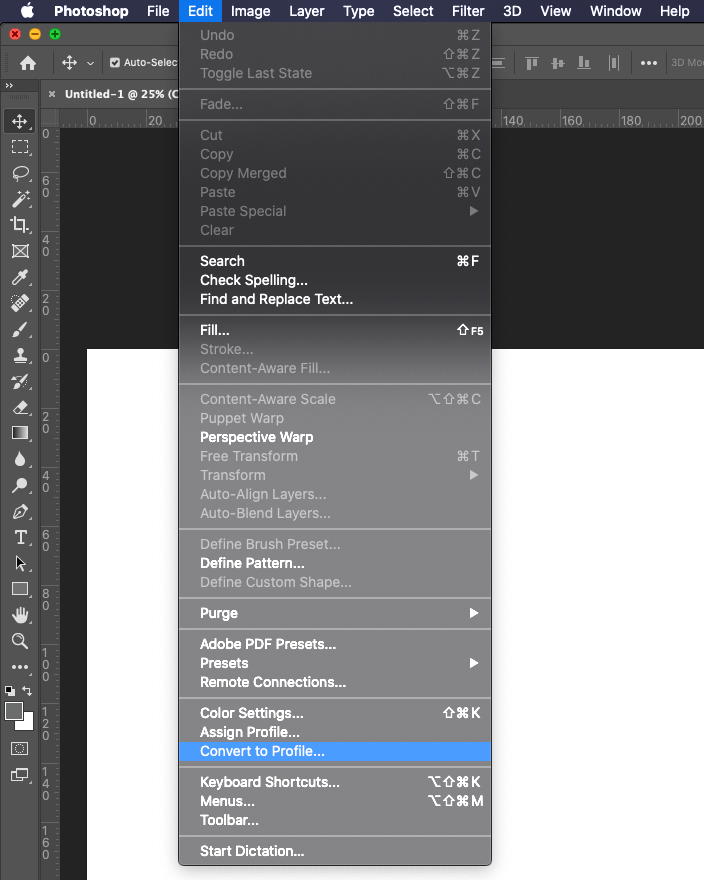
Task: Expand the Transform submenu
Action: coord(474,475)
